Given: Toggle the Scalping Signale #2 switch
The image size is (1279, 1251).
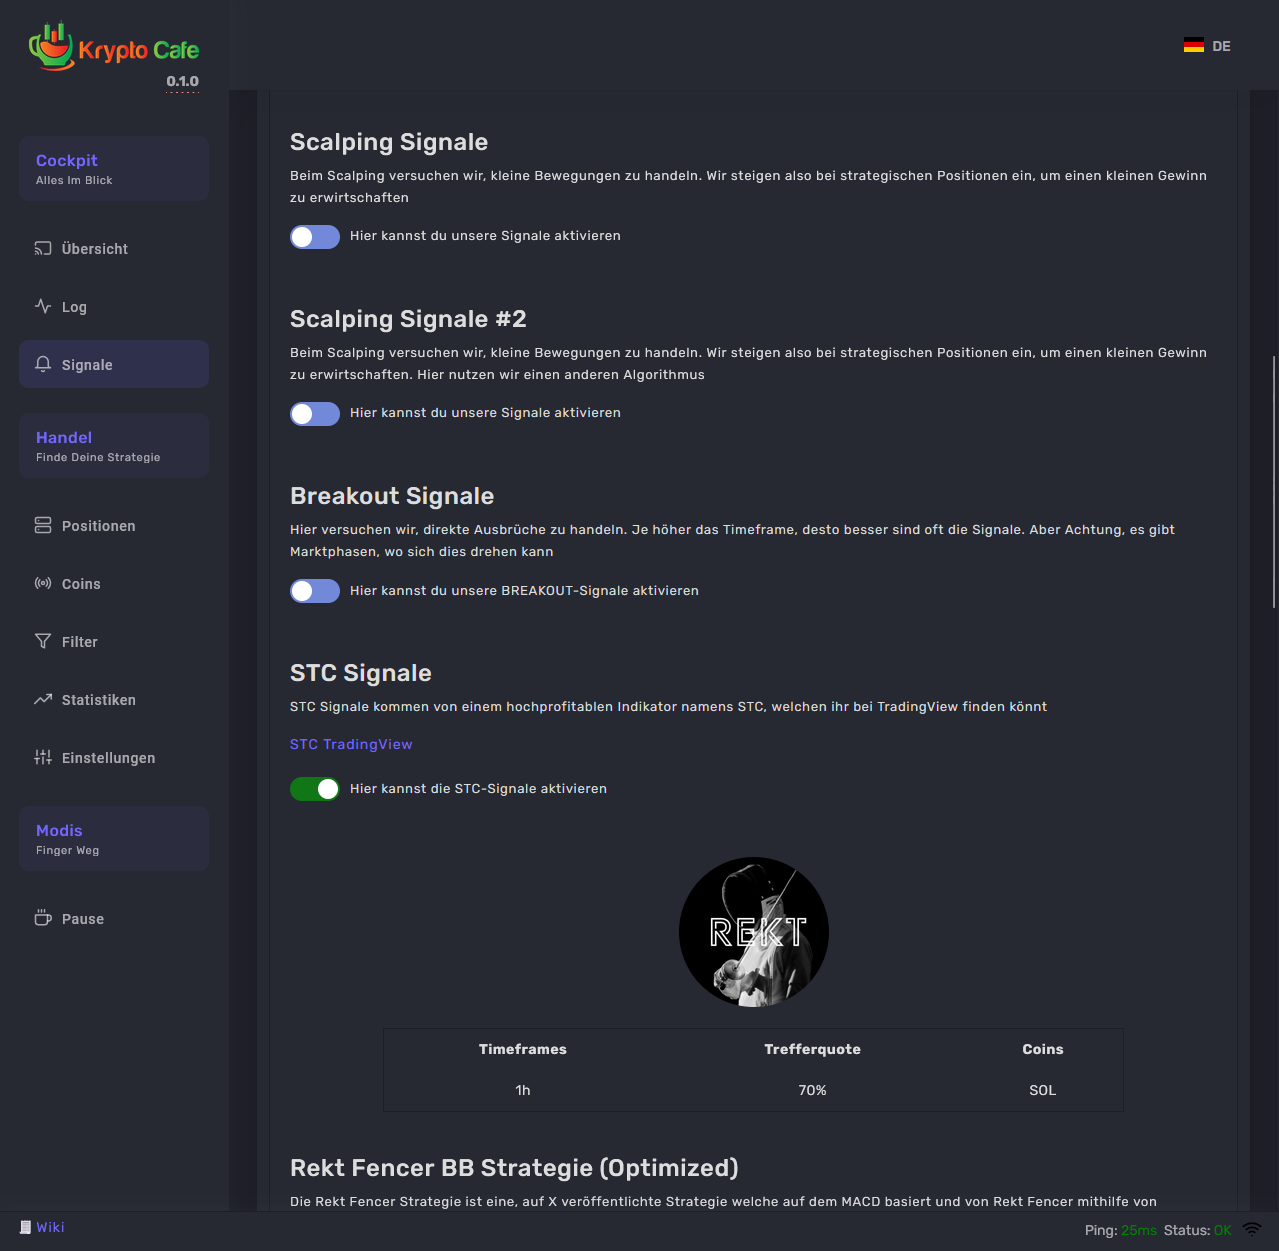Looking at the screenshot, I should (x=315, y=414).
